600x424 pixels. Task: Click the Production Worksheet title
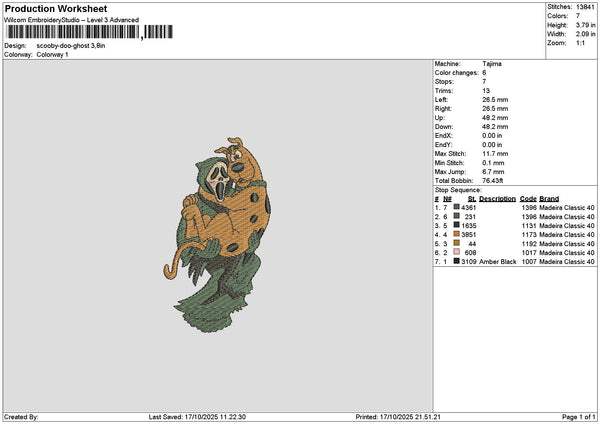pos(56,8)
